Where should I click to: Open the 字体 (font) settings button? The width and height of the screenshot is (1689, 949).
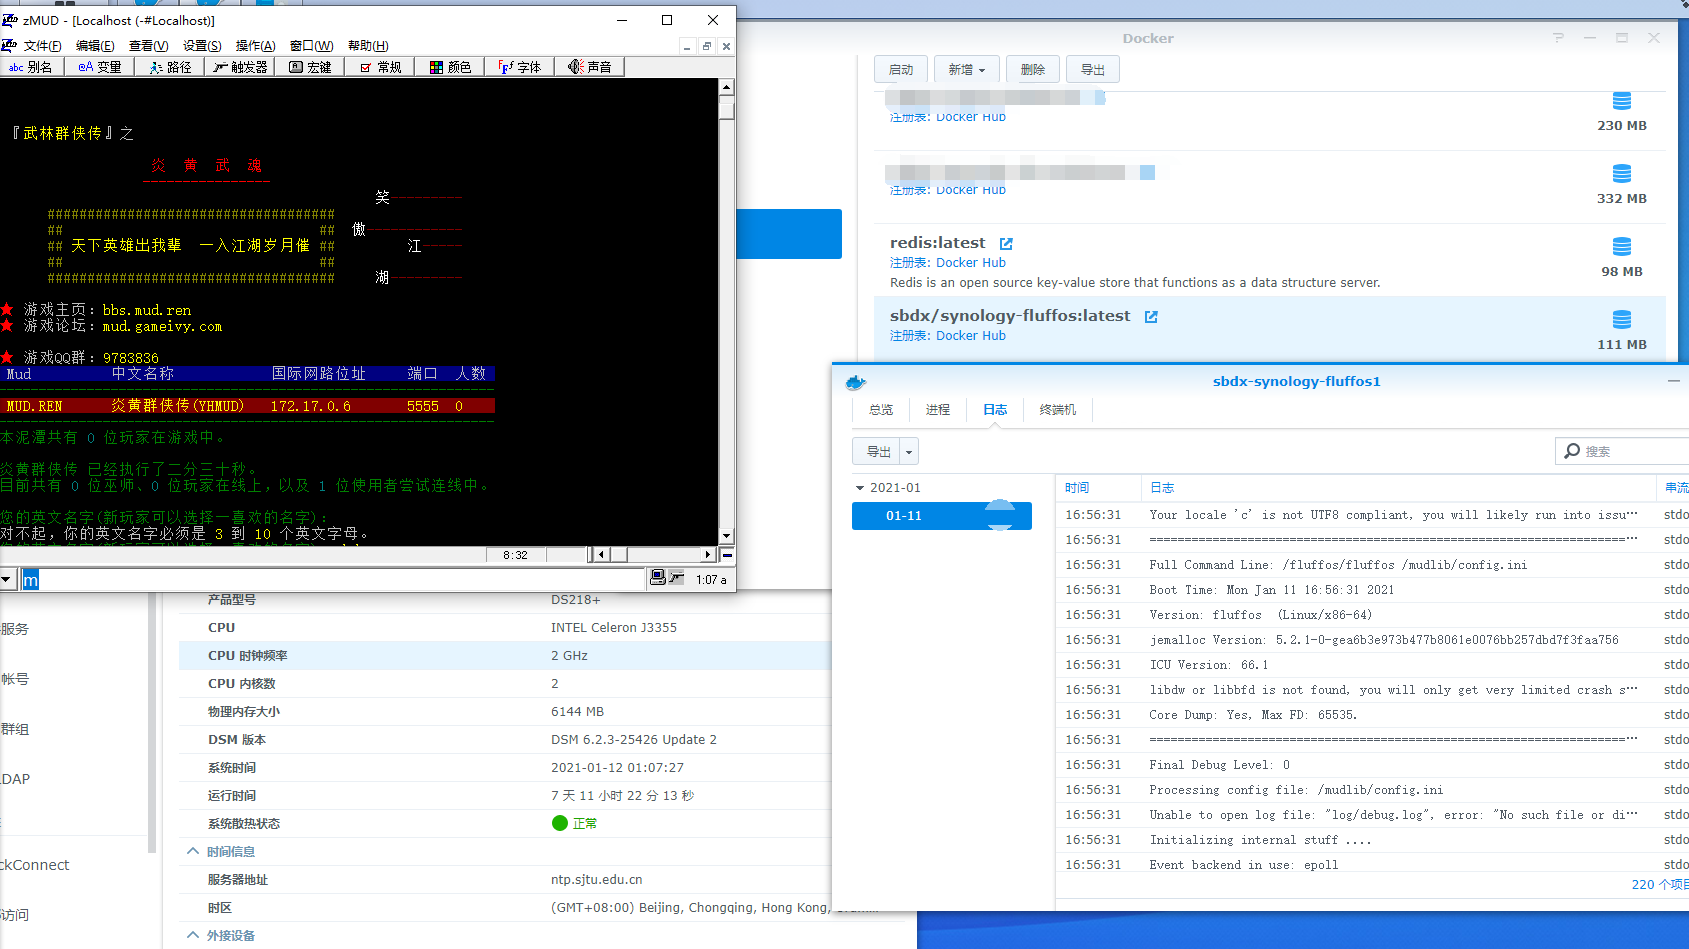coord(520,67)
